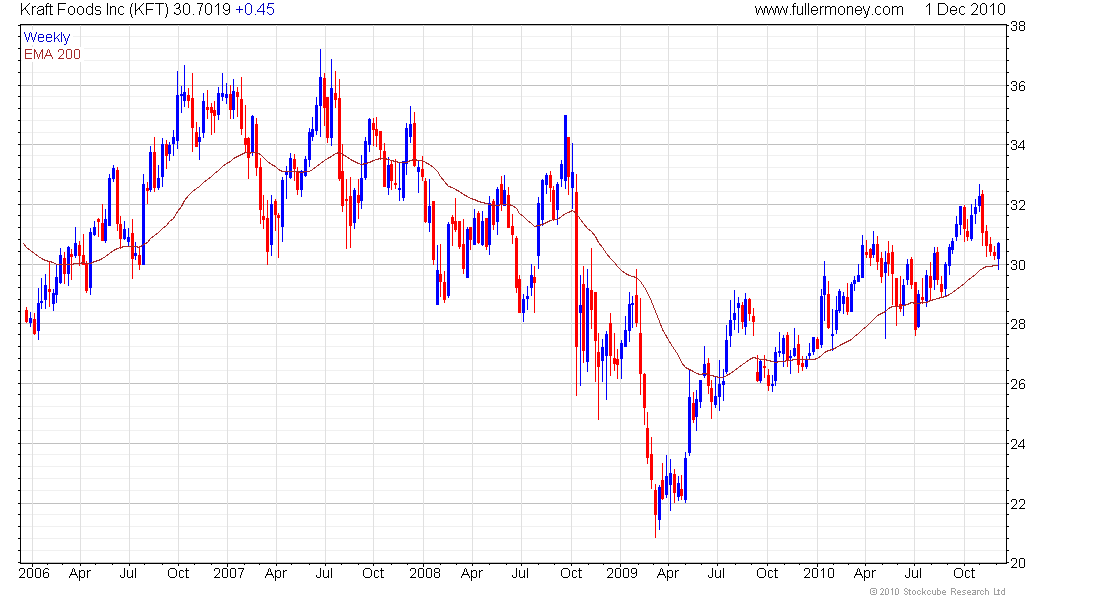
Task: Click the 38 price axis label
Action: (1018, 27)
